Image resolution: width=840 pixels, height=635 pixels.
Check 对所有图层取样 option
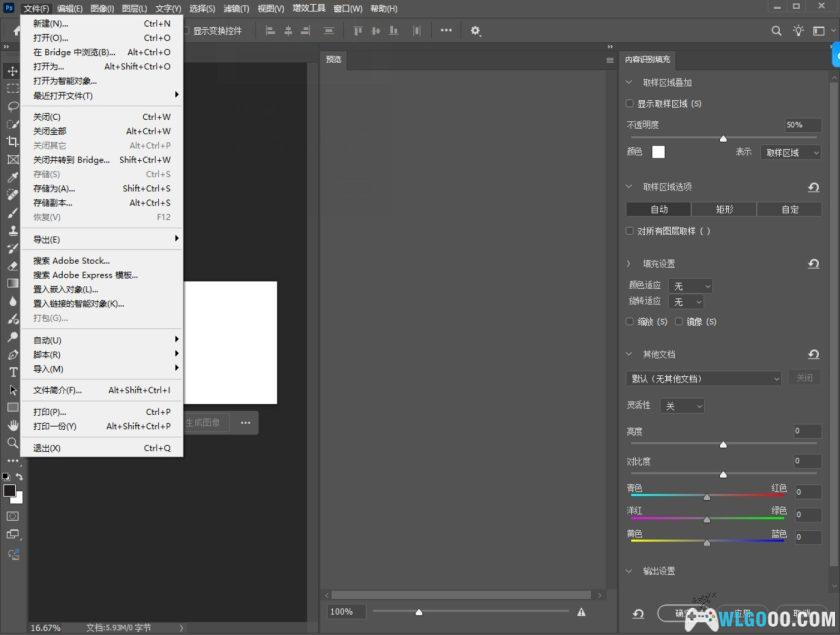tap(628, 231)
